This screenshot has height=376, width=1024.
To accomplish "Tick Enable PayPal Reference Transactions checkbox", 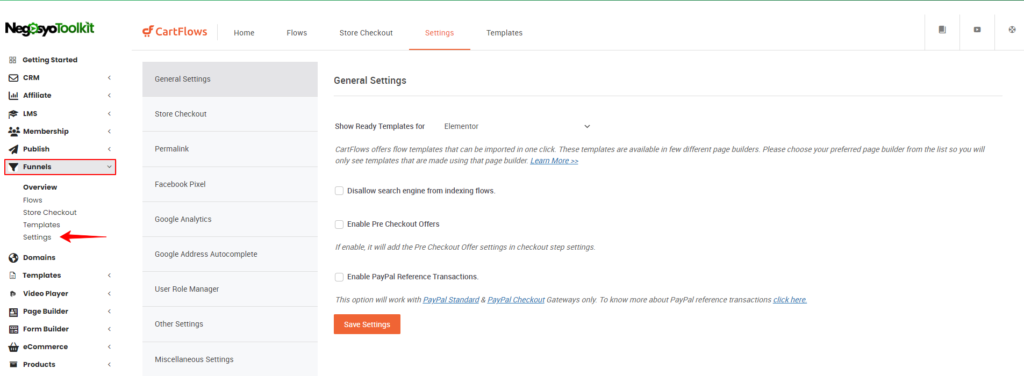I will click(339, 277).
